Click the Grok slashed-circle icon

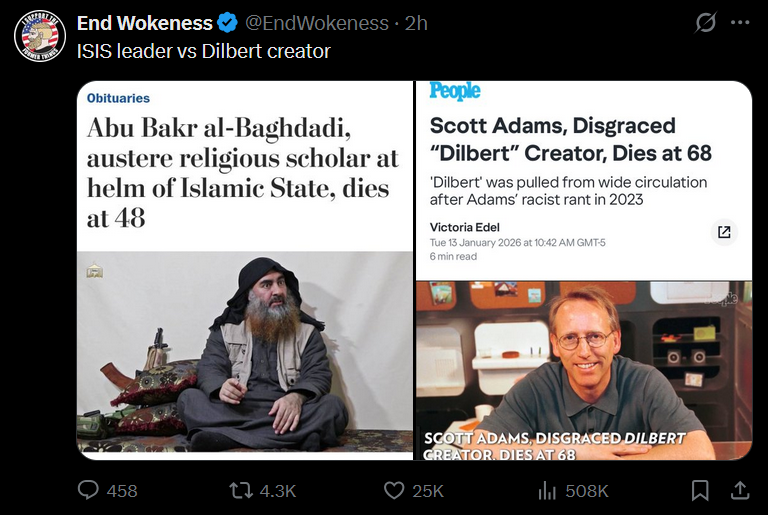[x=705, y=23]
